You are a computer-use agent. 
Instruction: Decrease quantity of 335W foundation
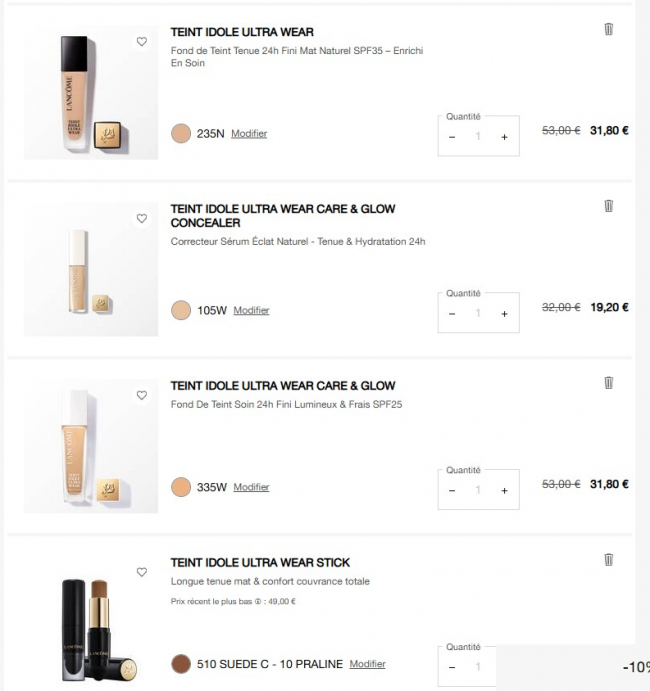point(452,490)
